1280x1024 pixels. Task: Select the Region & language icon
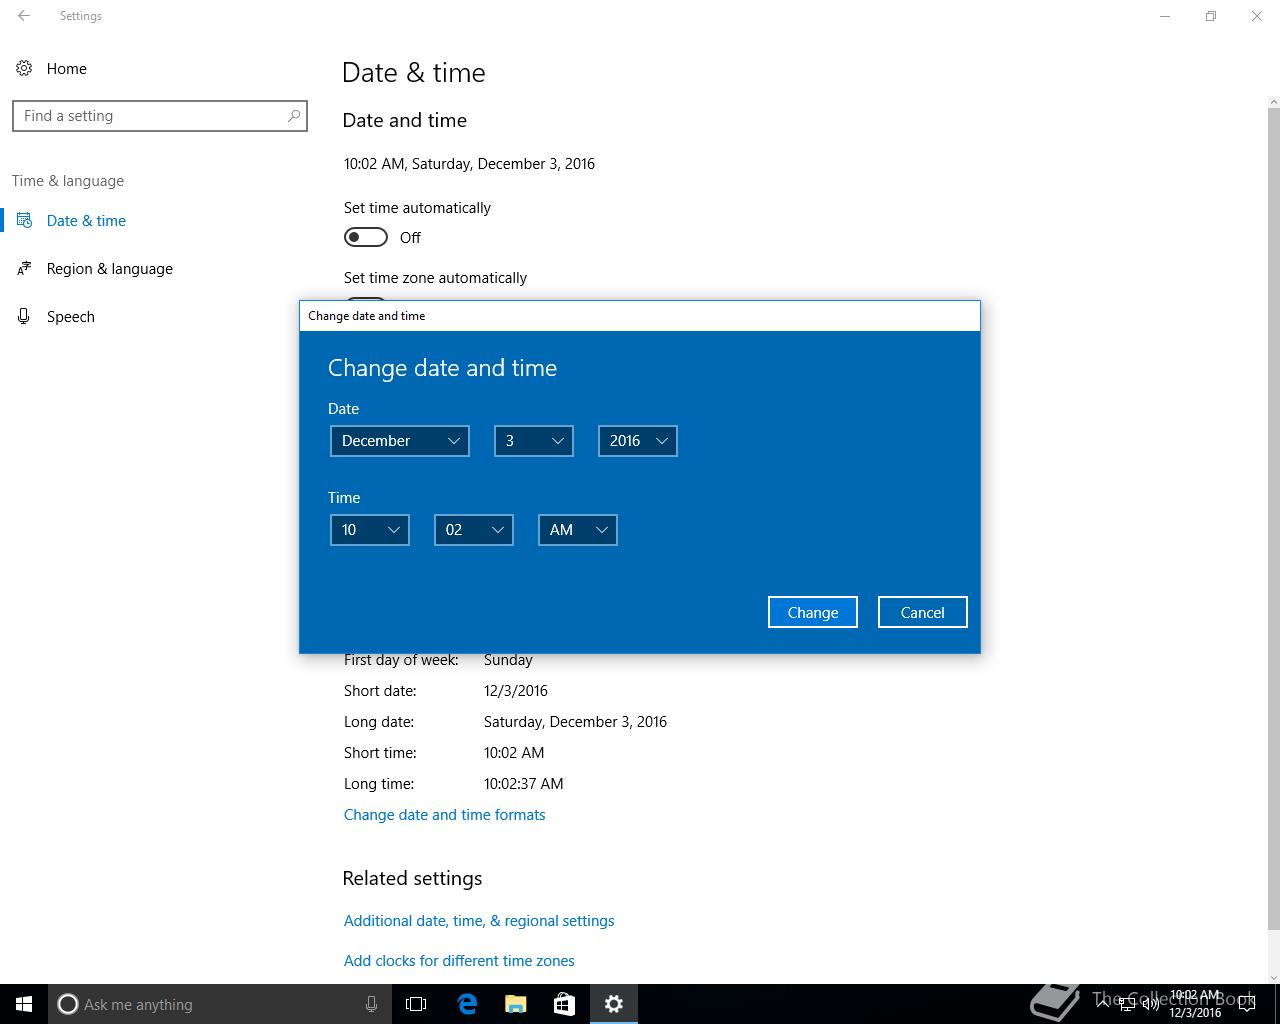pyautogui.click(x=24, y=268)
